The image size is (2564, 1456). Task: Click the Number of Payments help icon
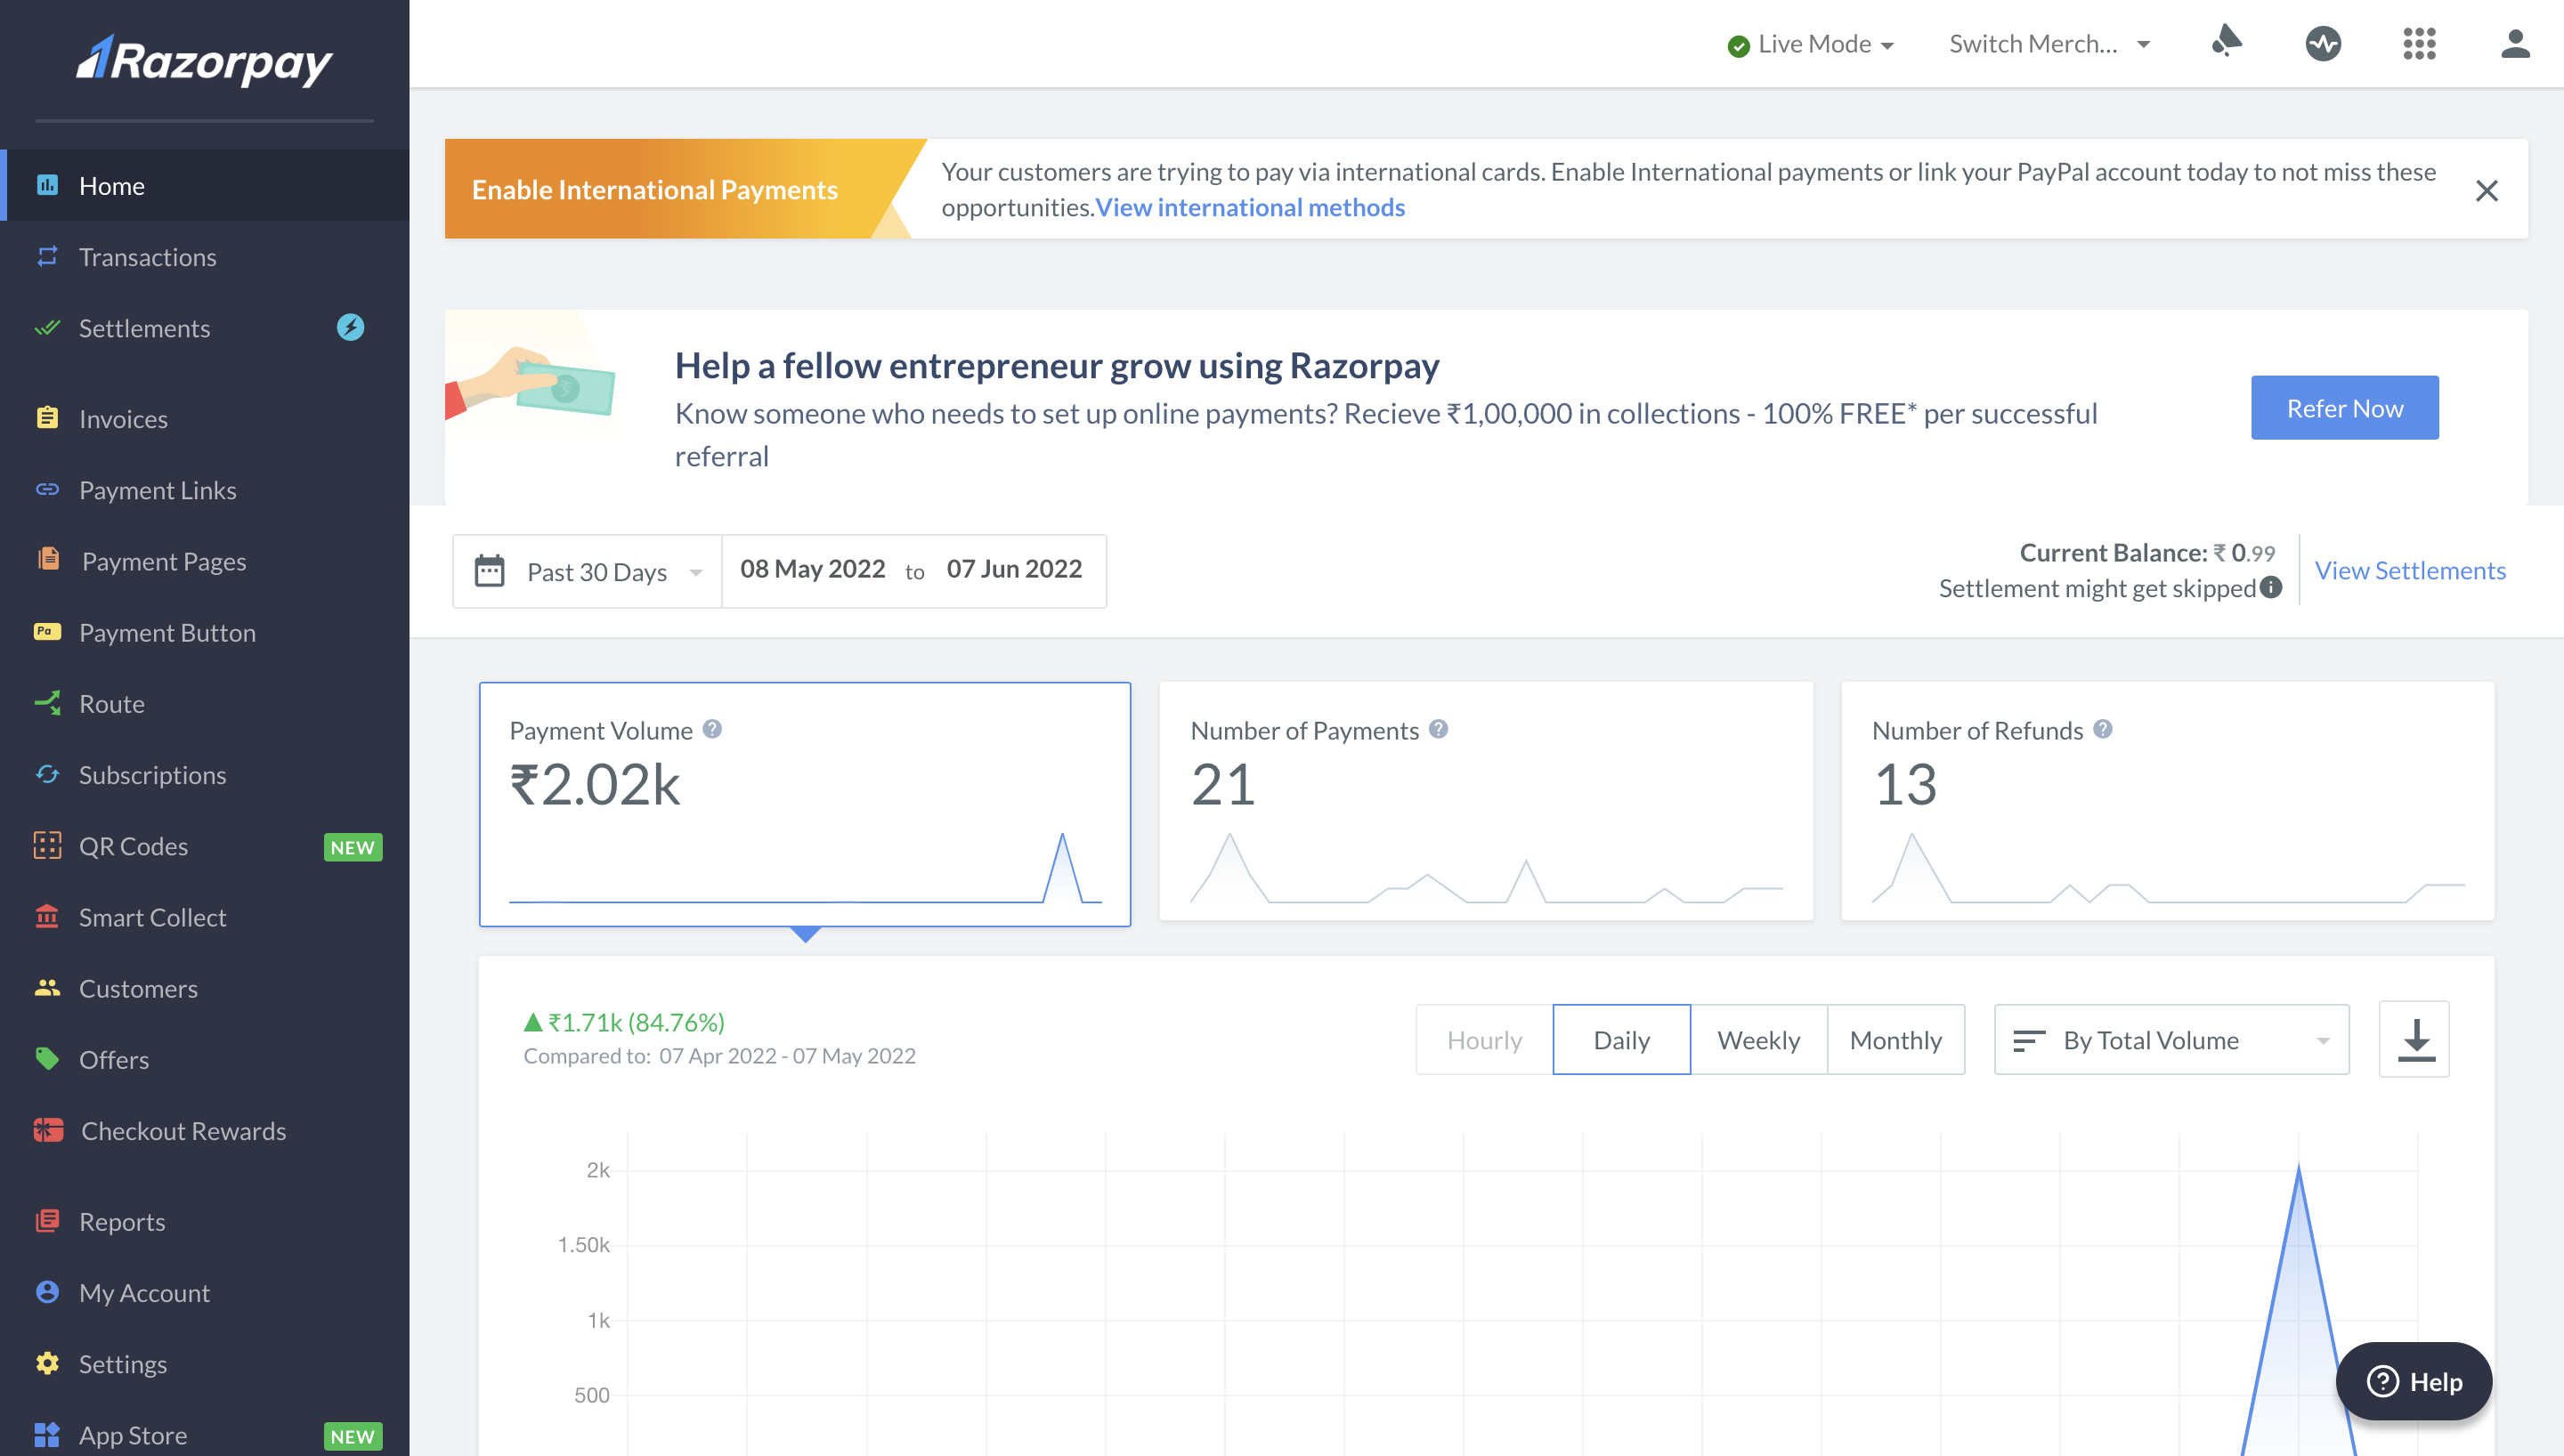pos(1438,729)
